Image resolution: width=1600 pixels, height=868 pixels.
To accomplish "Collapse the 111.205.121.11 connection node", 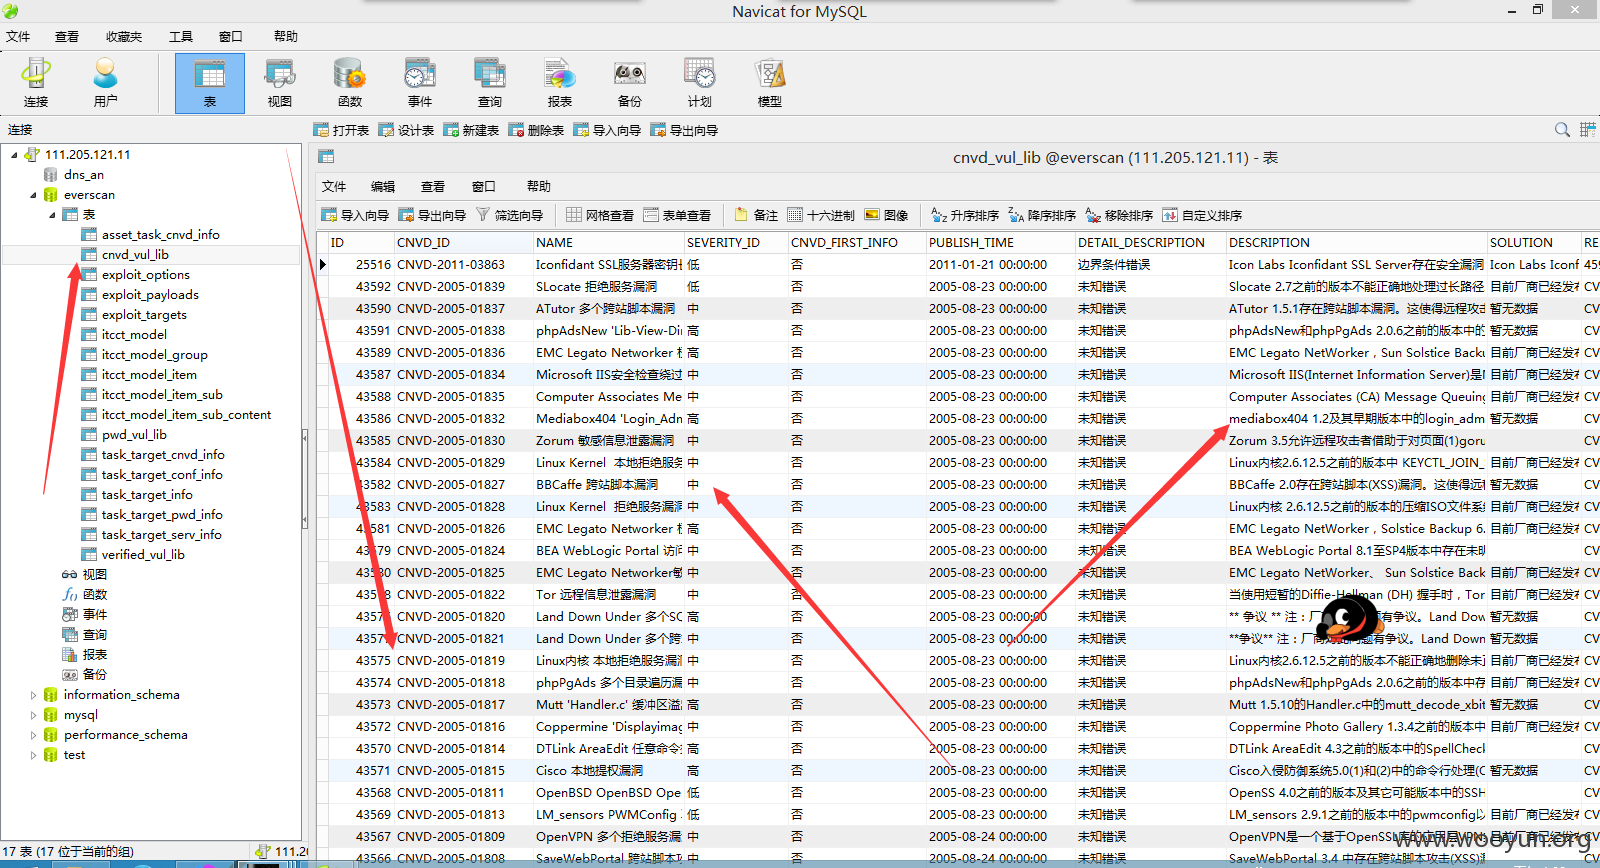I will [14, 155].
